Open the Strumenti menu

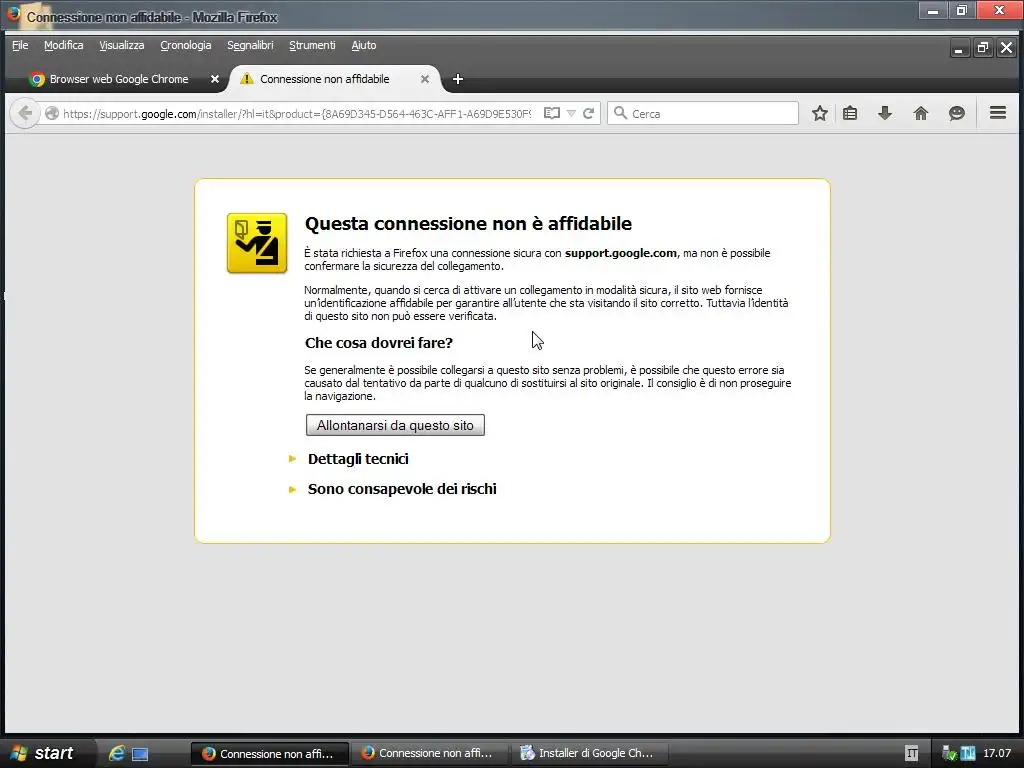[312, 45]
